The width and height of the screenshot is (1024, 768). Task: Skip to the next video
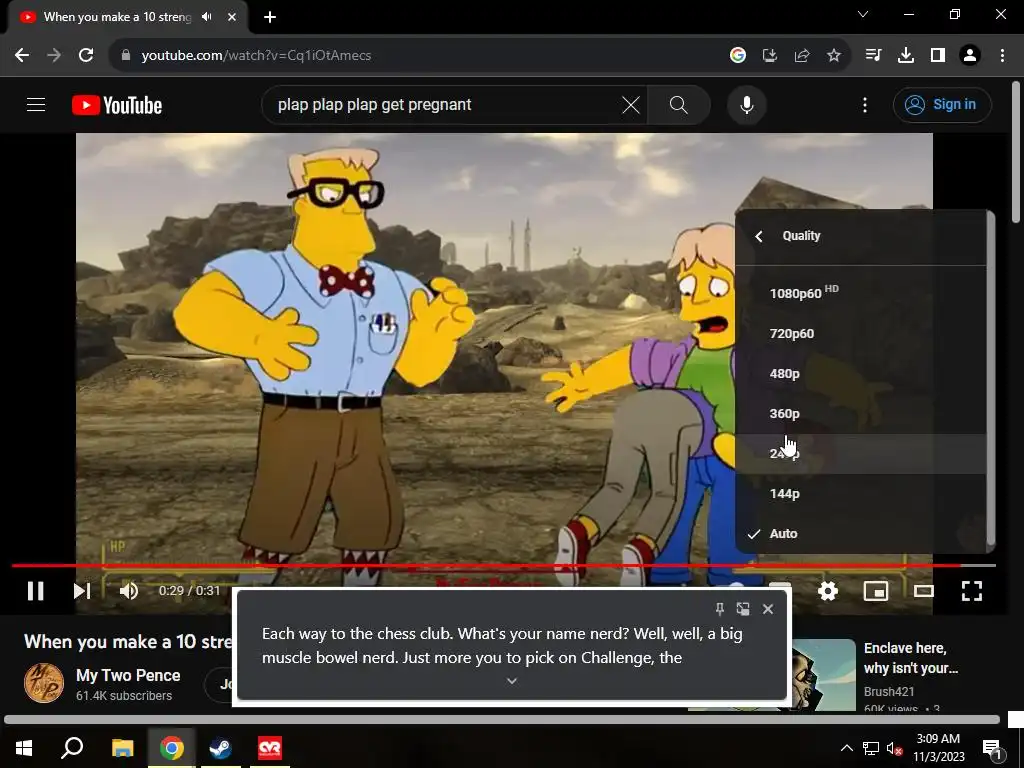coord(82,591)
